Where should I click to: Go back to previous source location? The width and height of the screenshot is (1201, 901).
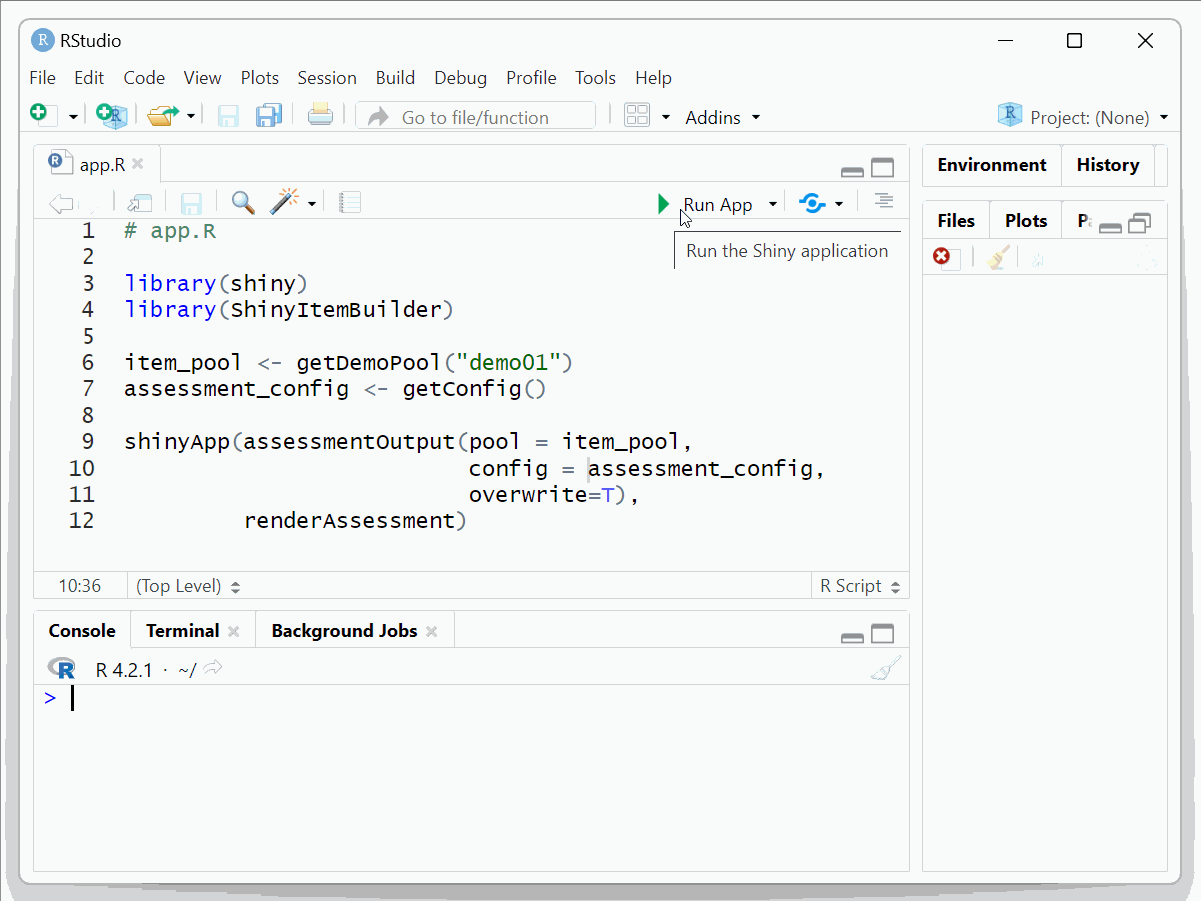pos(62,204)
